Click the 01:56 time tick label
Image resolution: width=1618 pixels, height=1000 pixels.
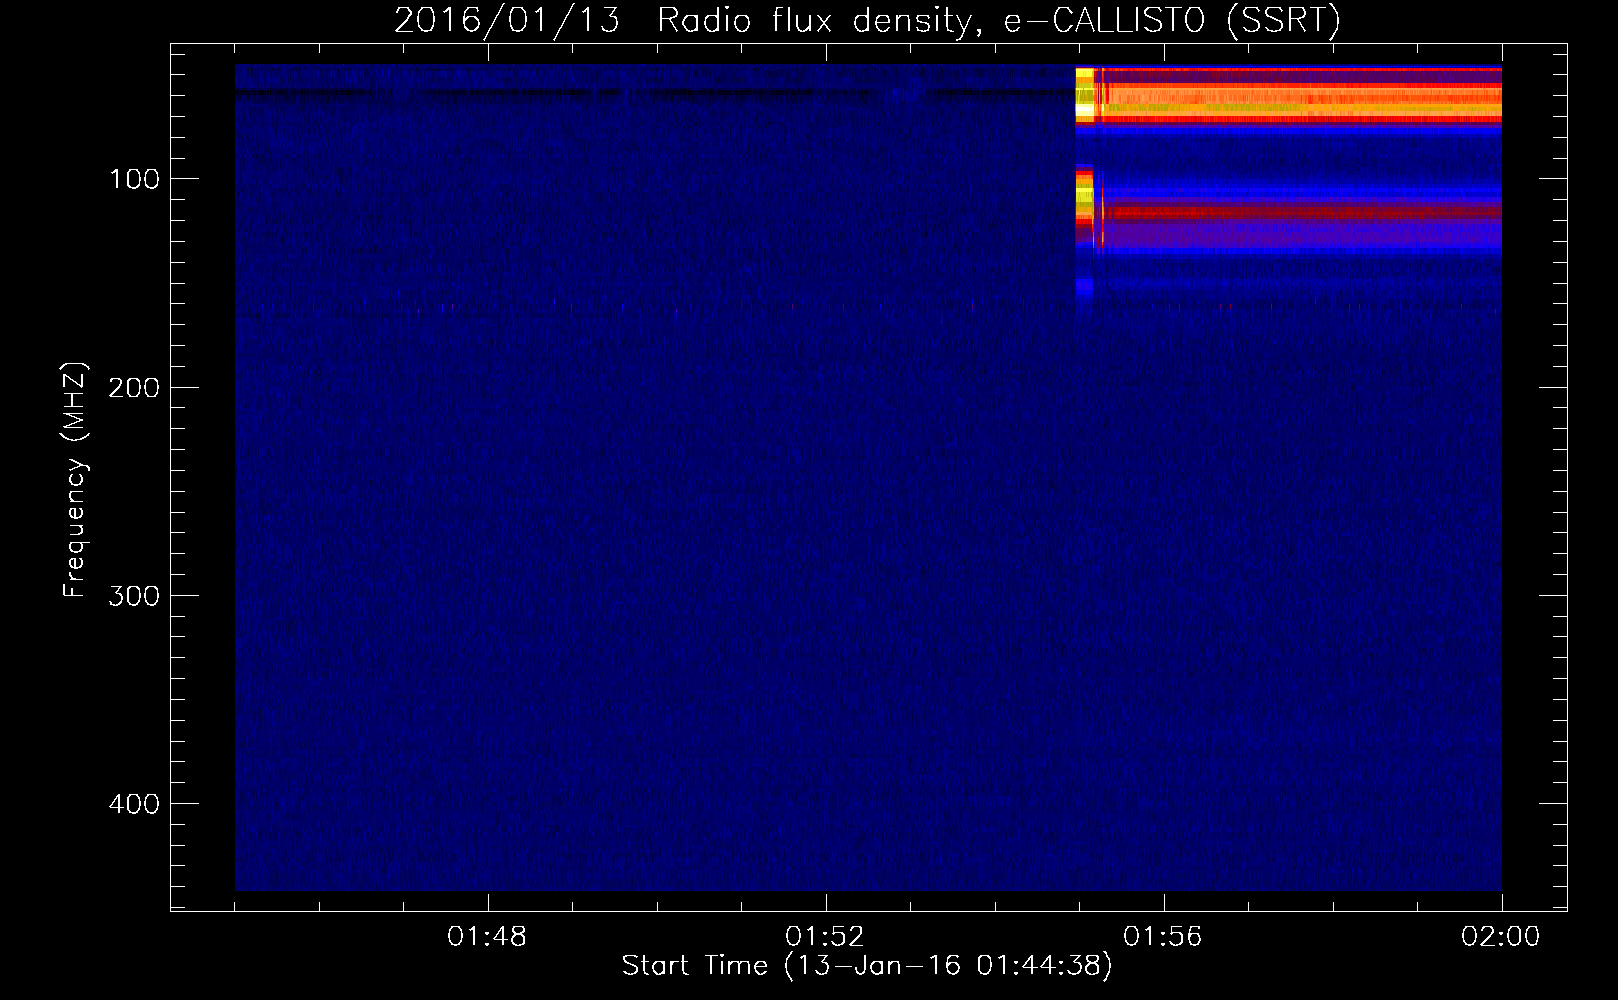click(1163, 937)
